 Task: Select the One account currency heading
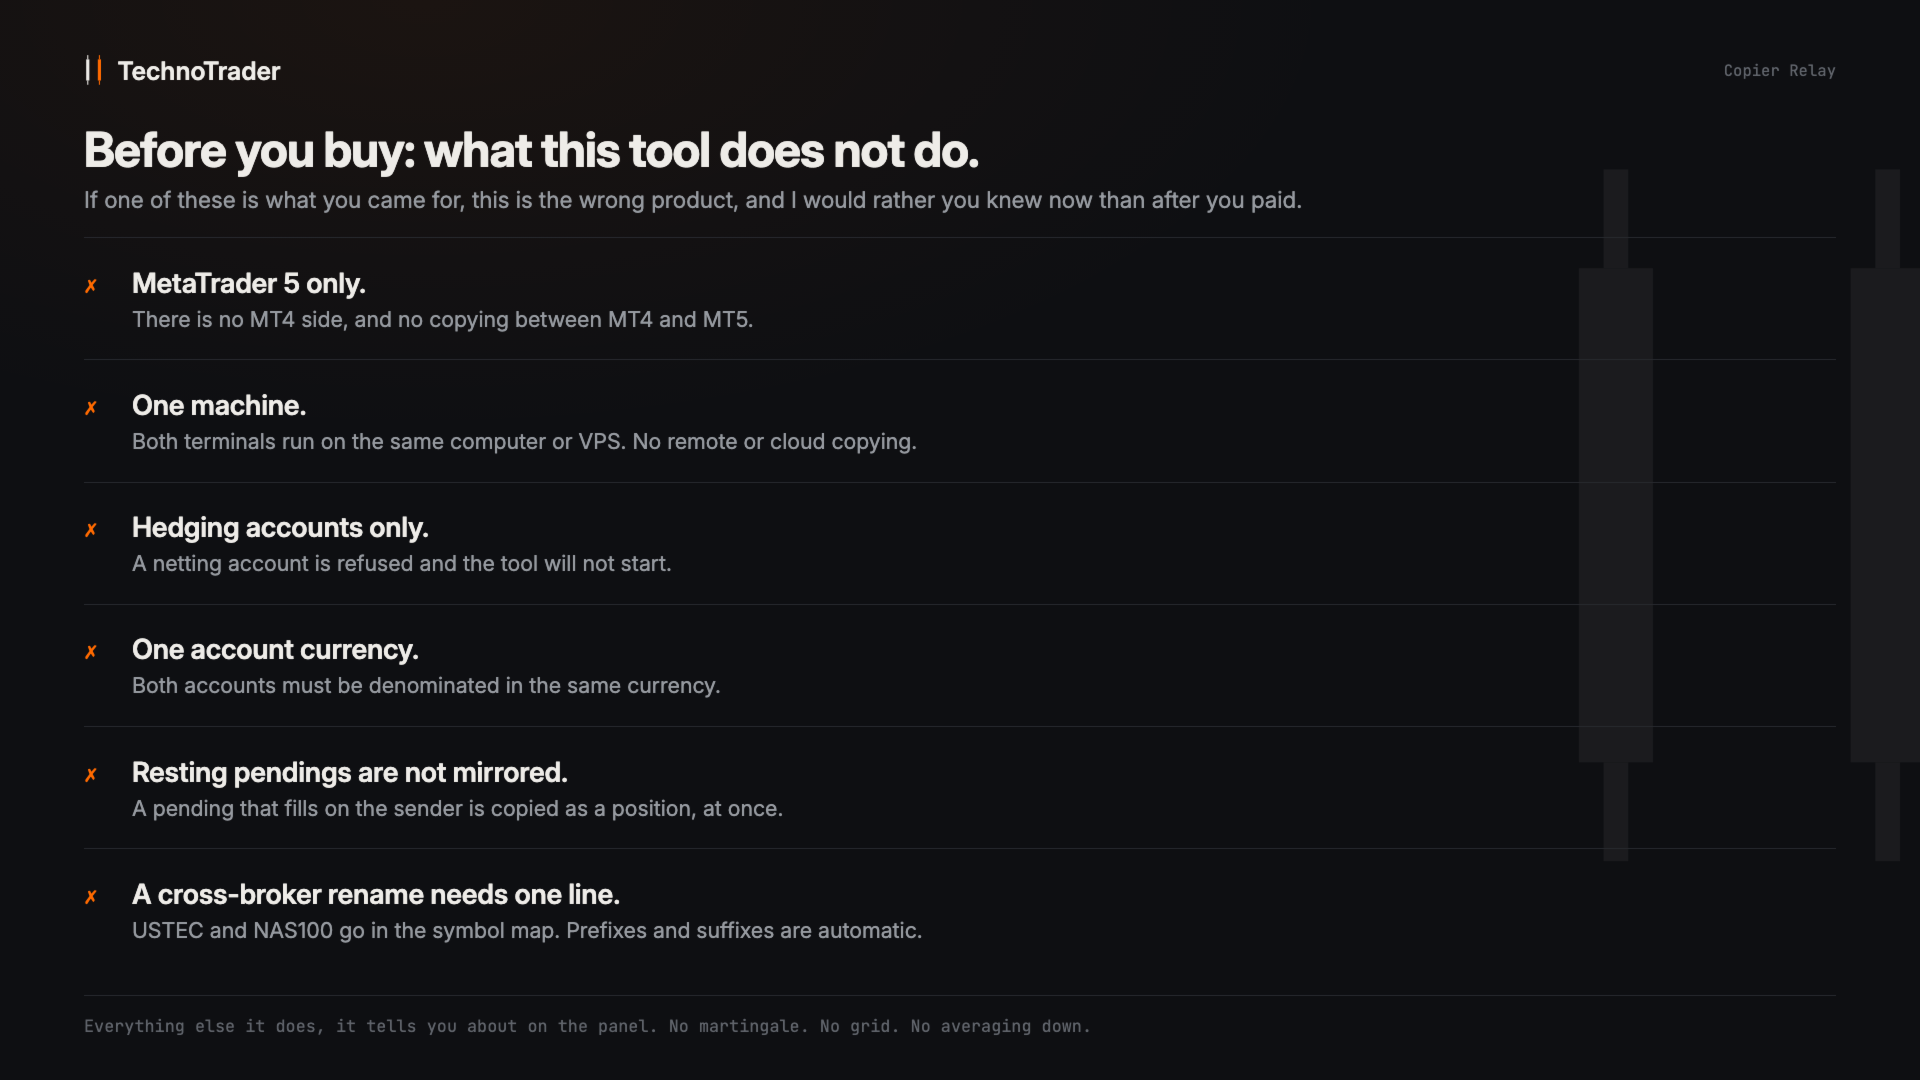point(275,650)
